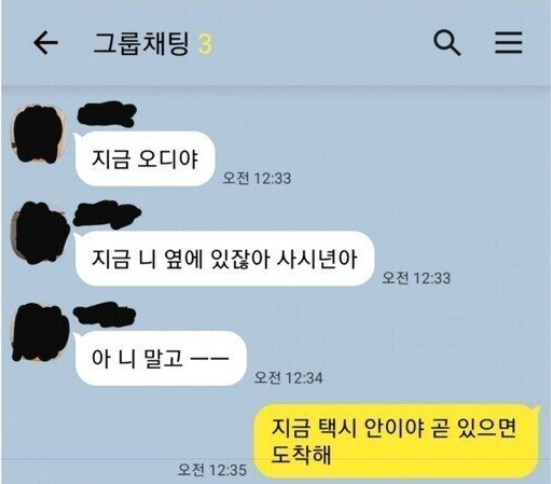Open the hamburger menu icon

(508, 43)
